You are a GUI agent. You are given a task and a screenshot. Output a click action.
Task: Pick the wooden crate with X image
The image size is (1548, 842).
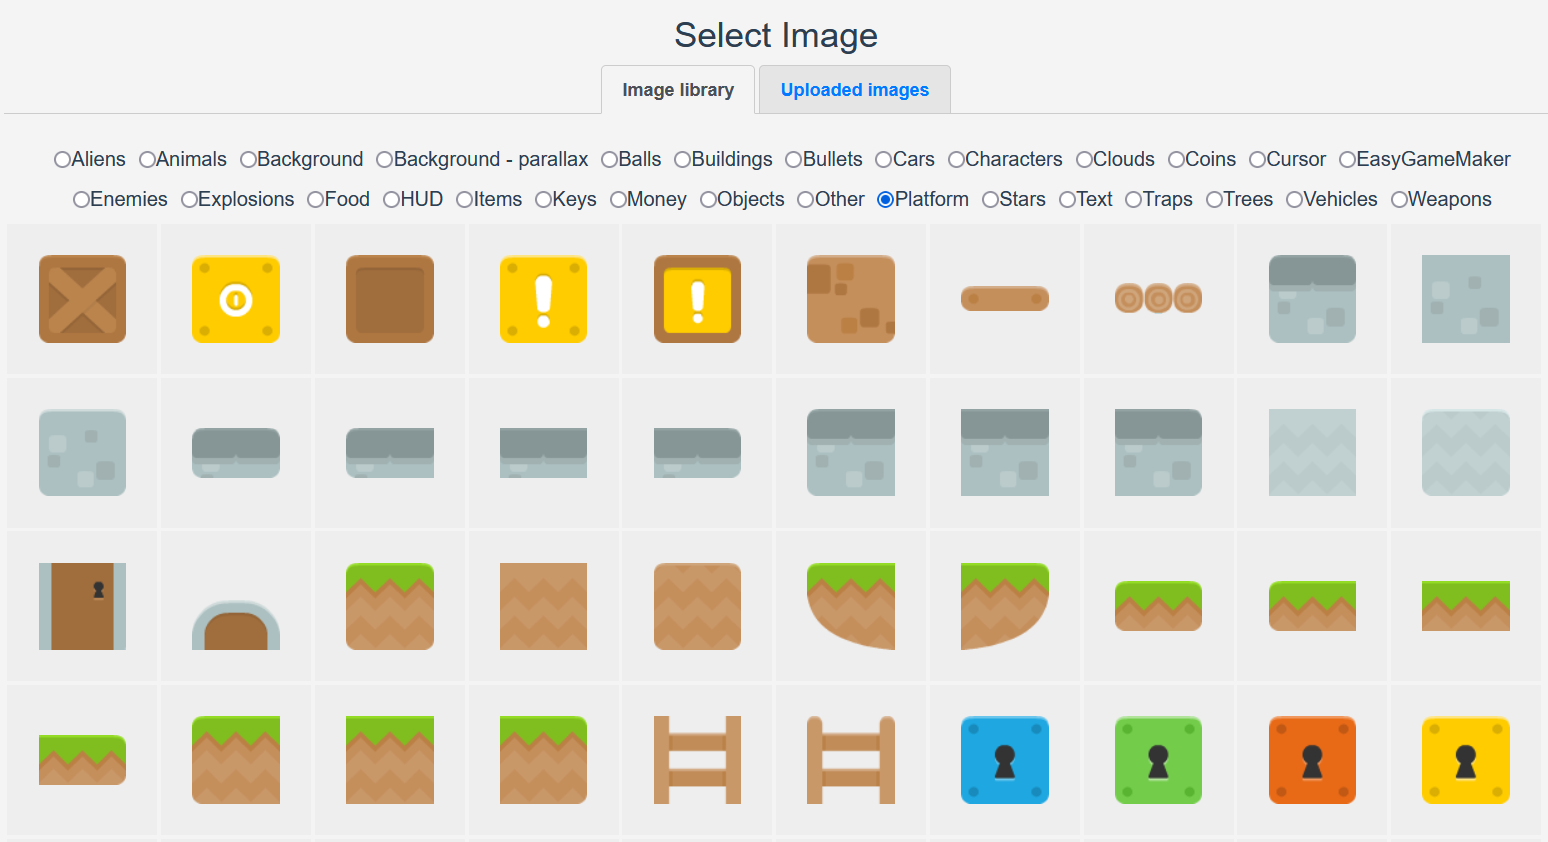click(x=82, y=299)
